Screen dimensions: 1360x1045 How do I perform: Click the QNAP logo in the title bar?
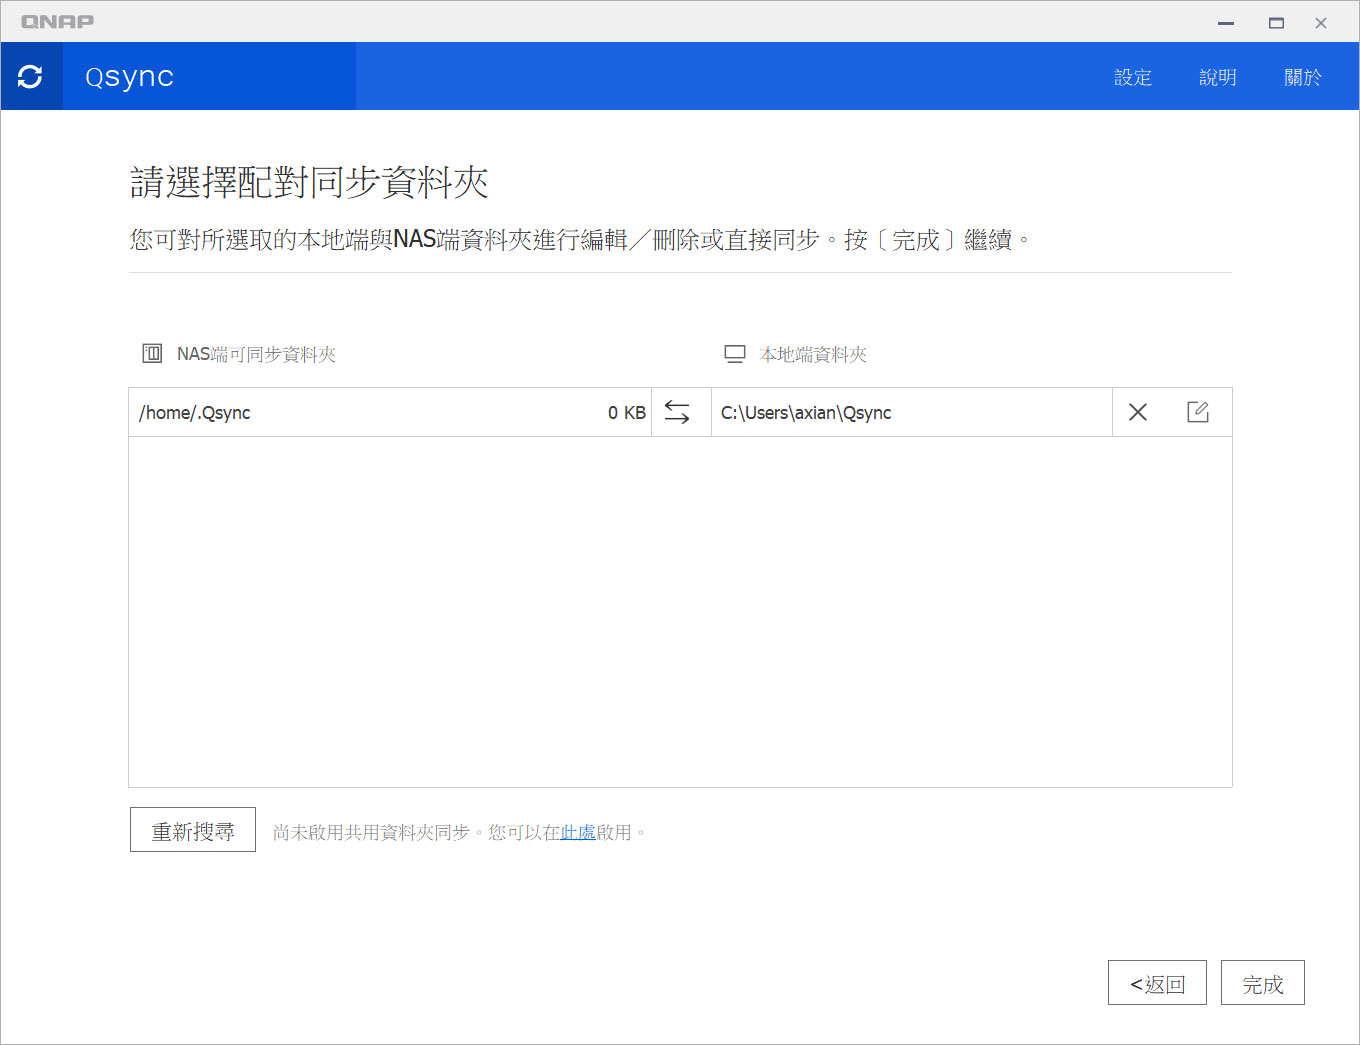pyautogui.click(x=57, y=20)
